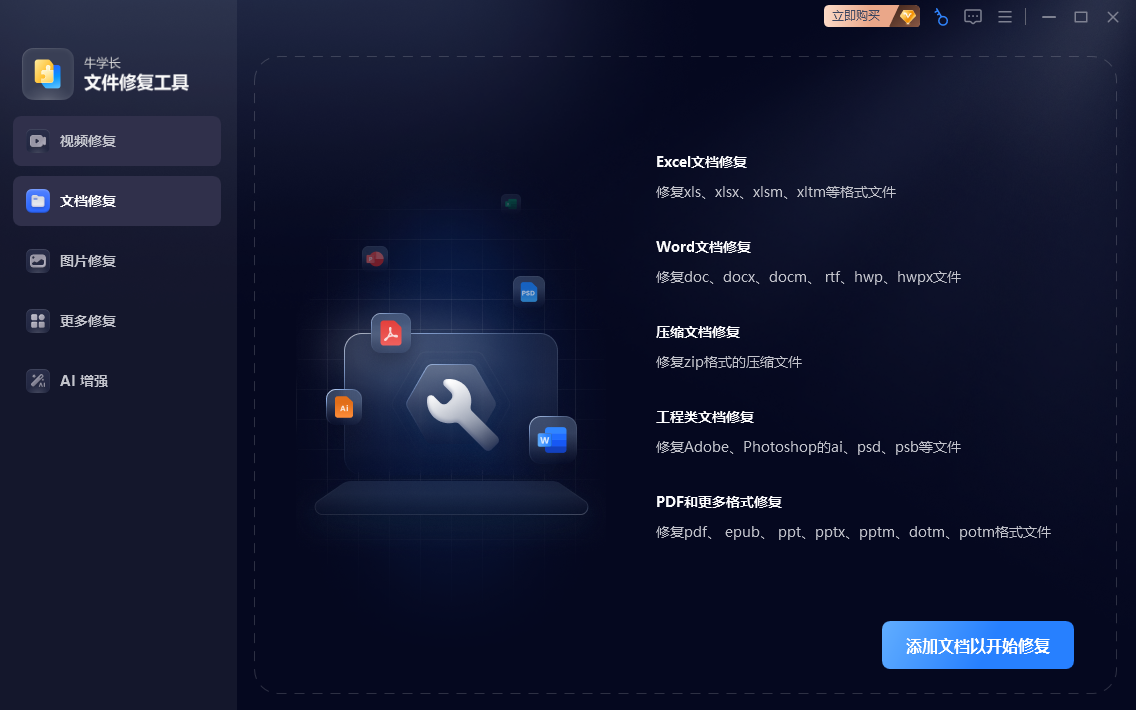This screenshot has height=710, width=1136.
Task: Click the blue key registration icon
Action: (940, 17)
